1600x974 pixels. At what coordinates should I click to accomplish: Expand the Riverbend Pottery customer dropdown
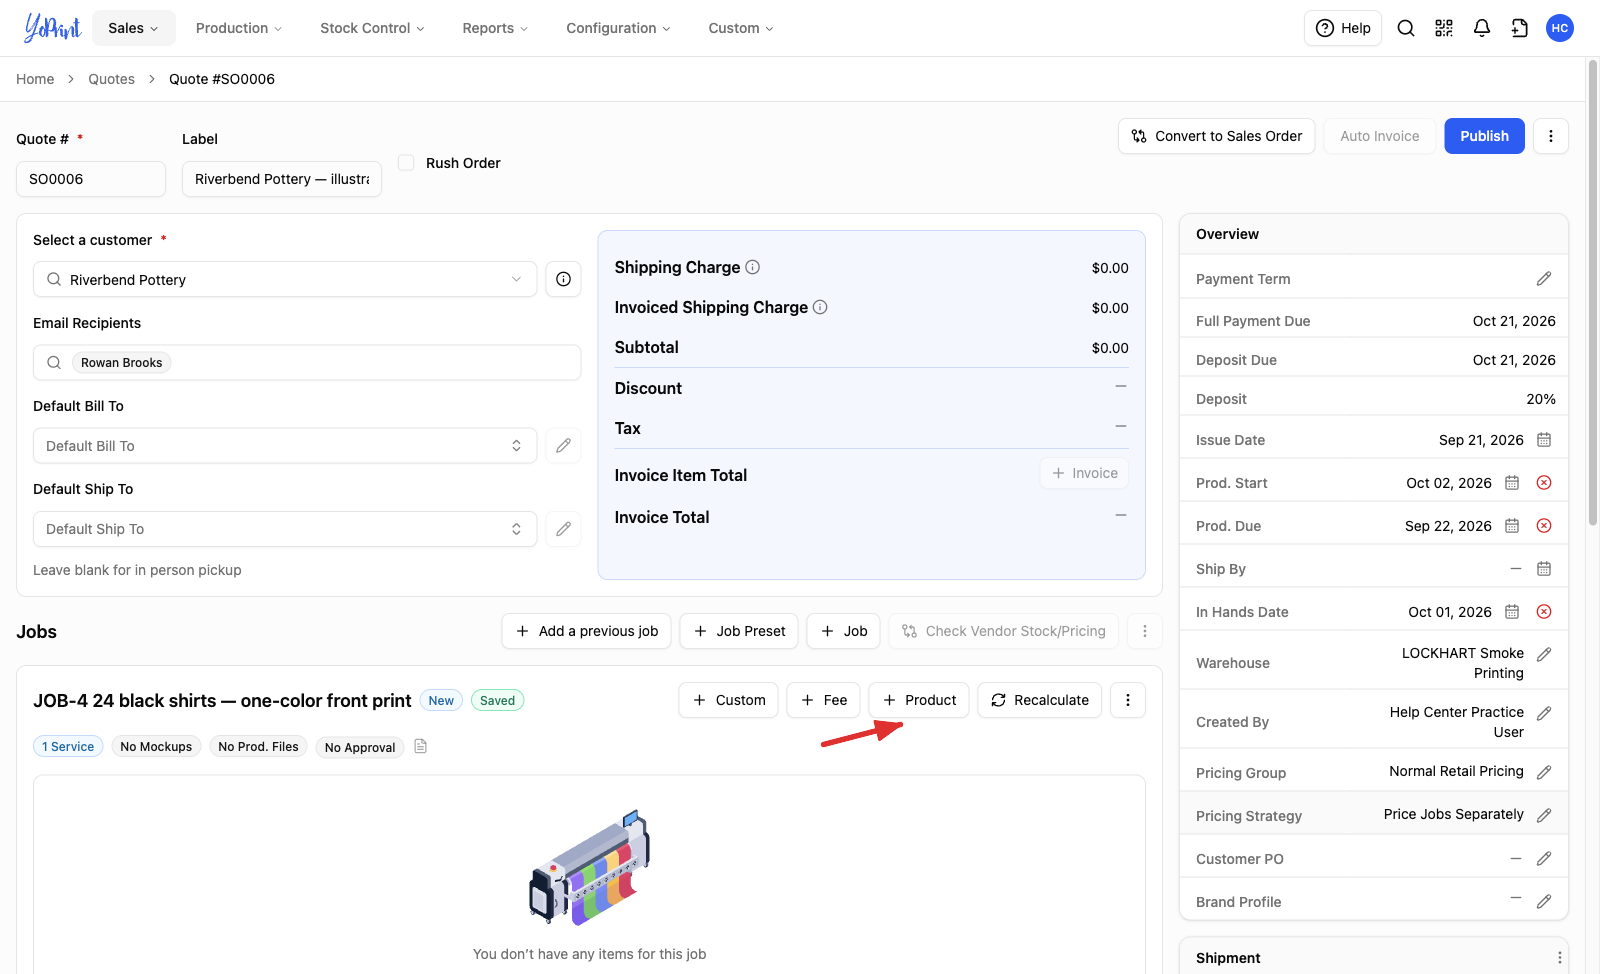click(516, 279)
